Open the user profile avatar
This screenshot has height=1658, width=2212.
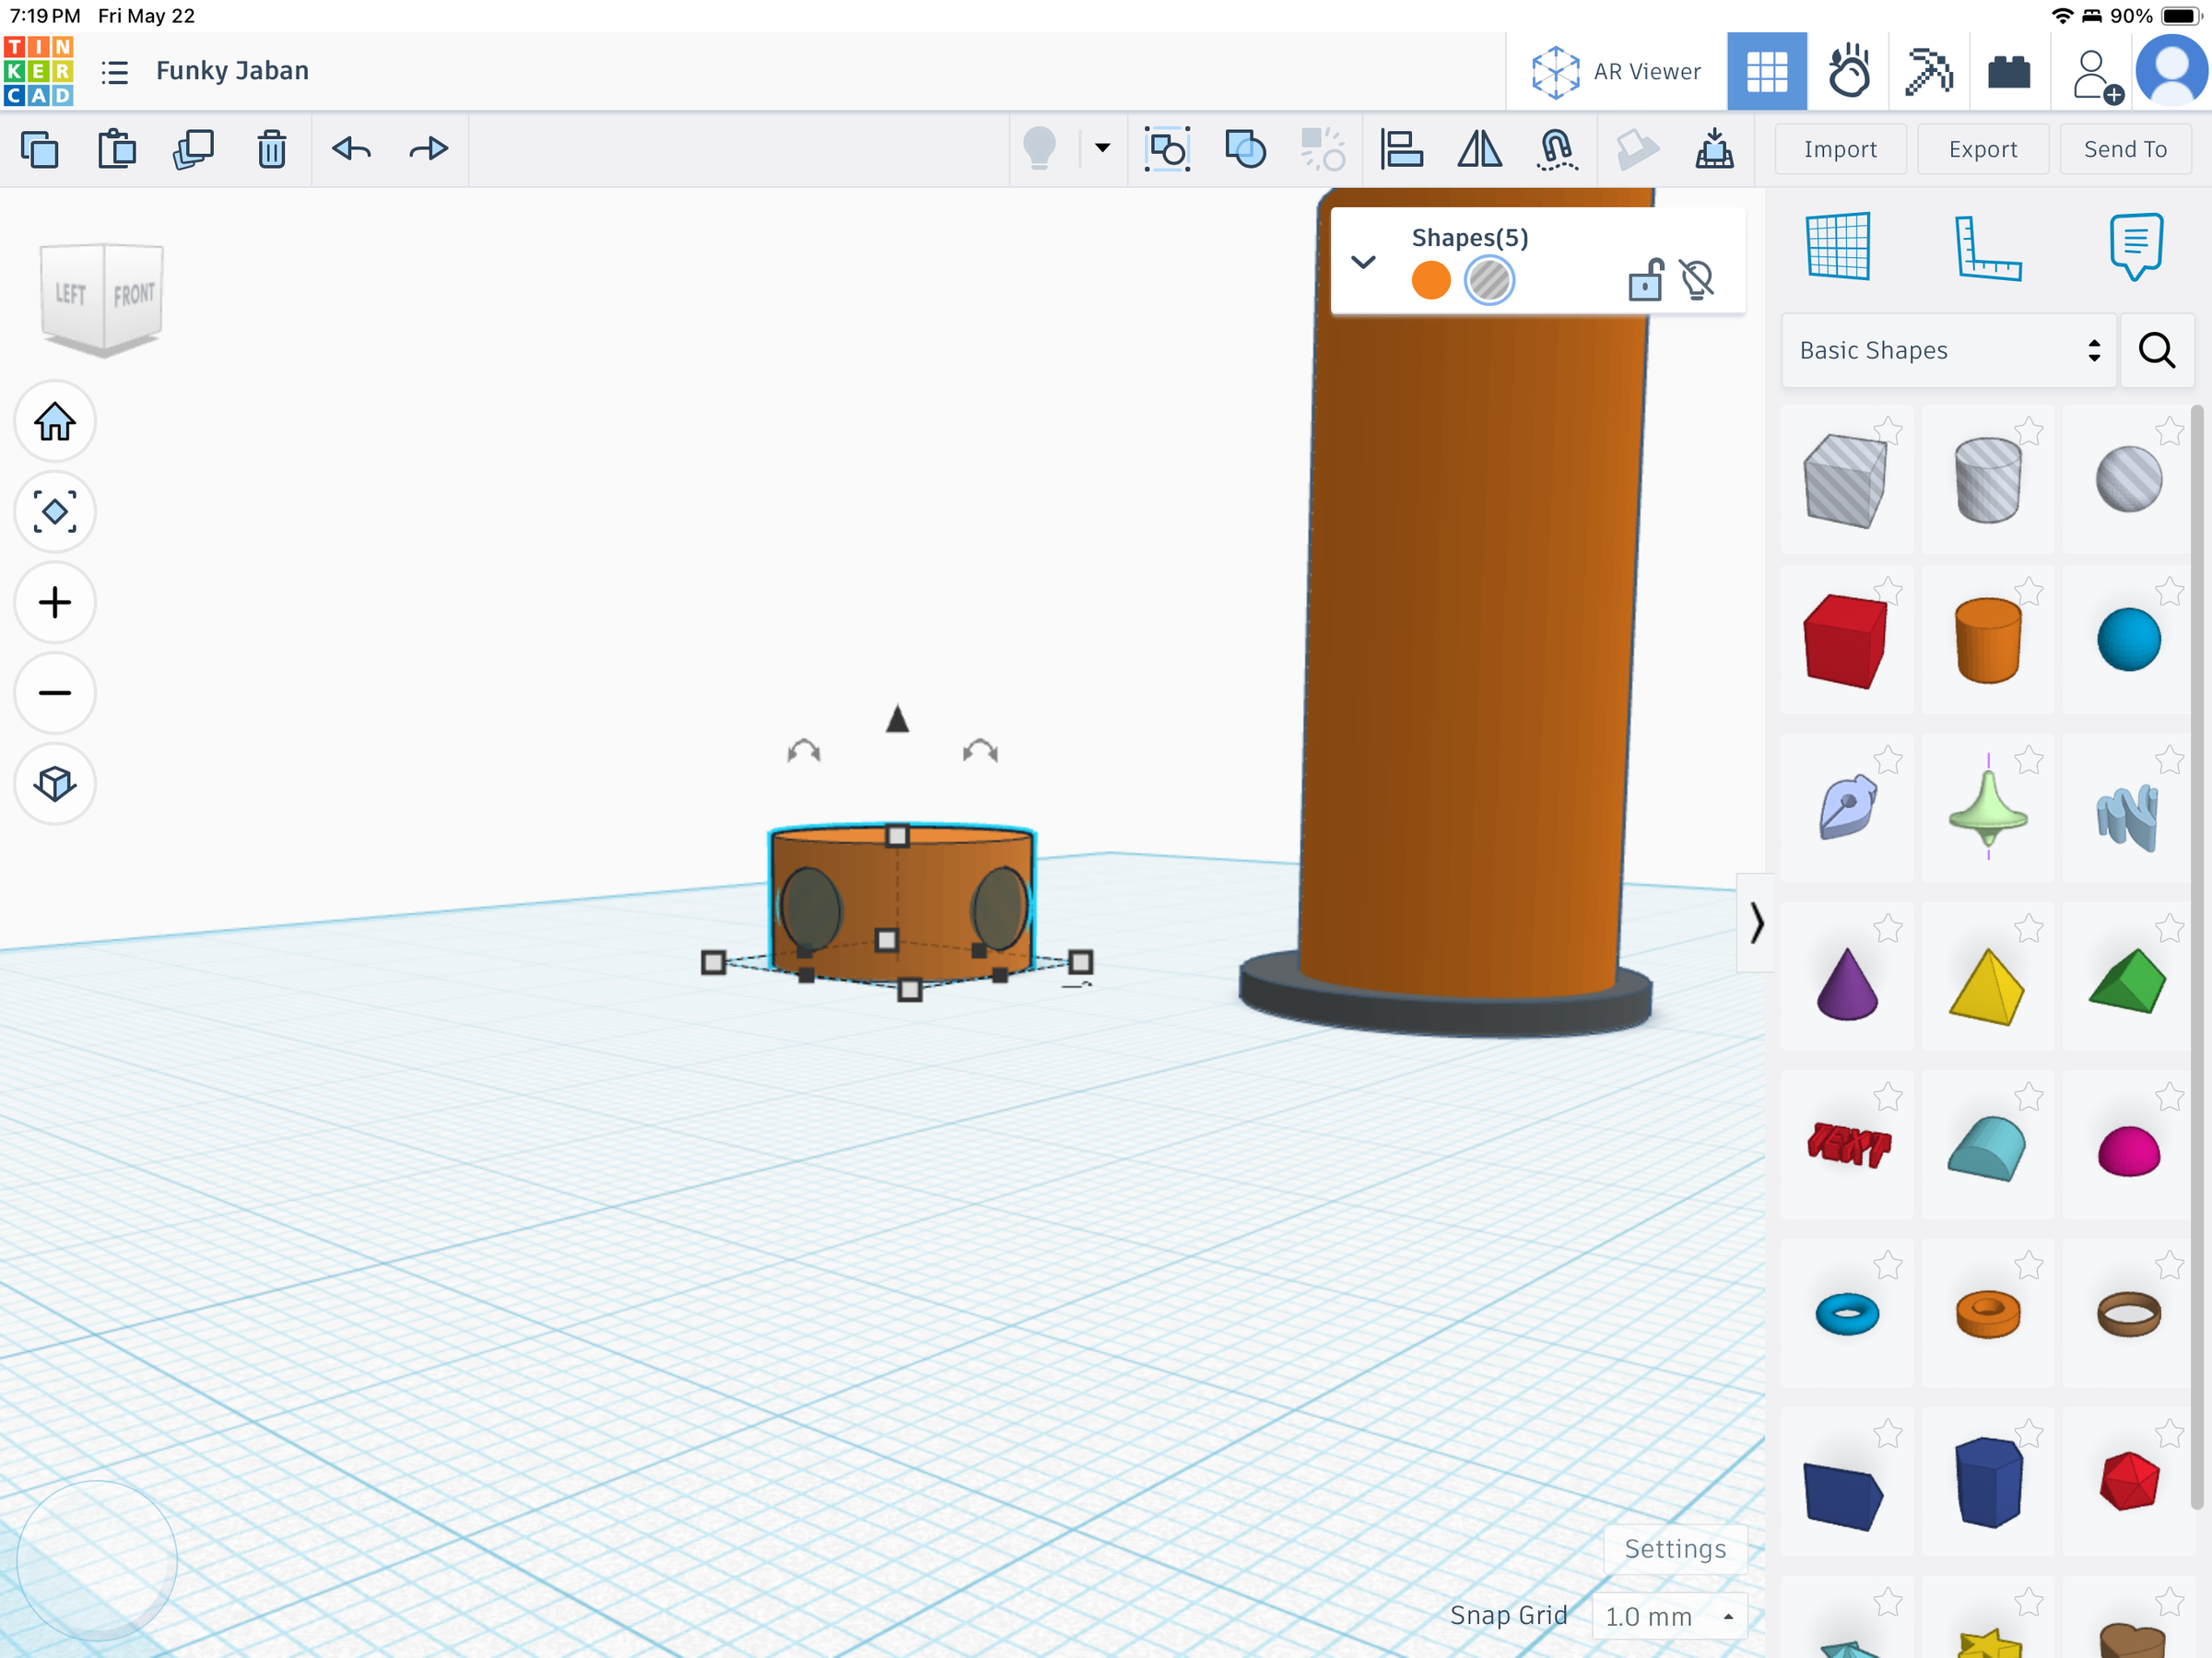pyautogui.click(x=2172, y=70)
